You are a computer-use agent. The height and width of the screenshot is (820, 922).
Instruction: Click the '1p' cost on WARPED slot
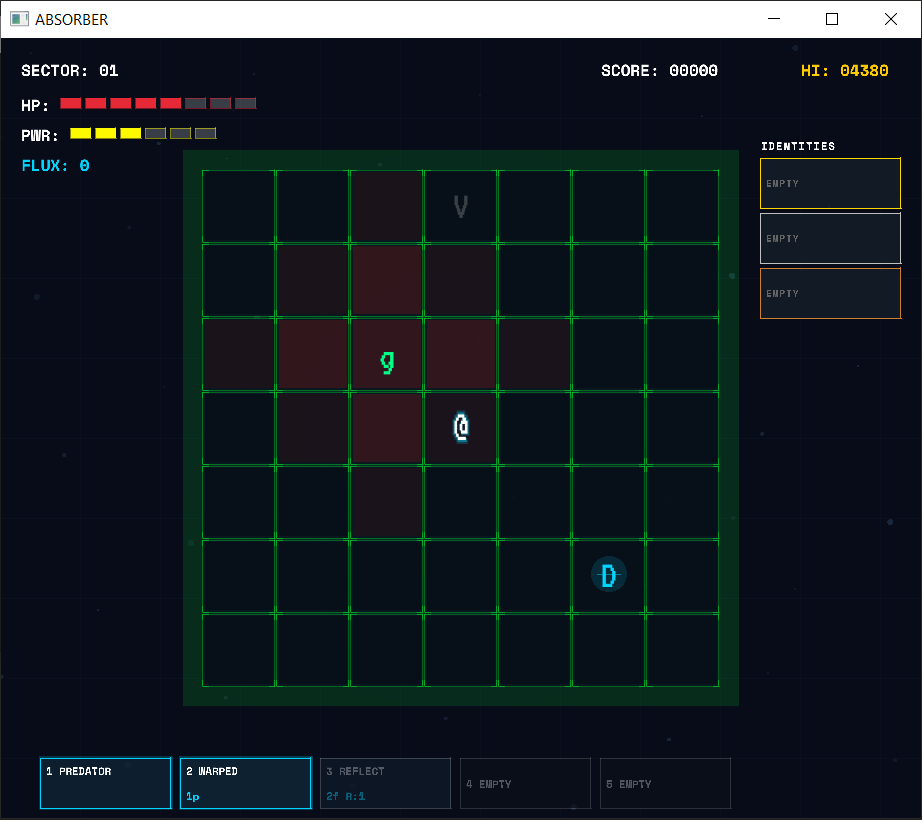tap(193, 796)
